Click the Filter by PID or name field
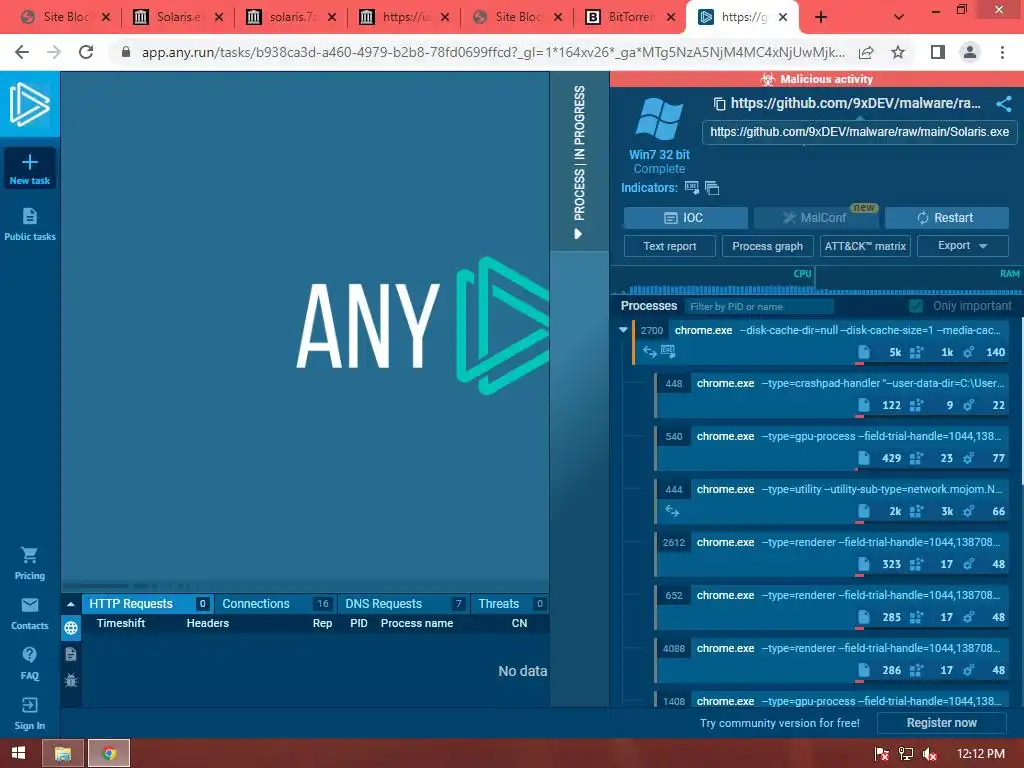This screenshot has width=1024, height=768. point(759,306)
